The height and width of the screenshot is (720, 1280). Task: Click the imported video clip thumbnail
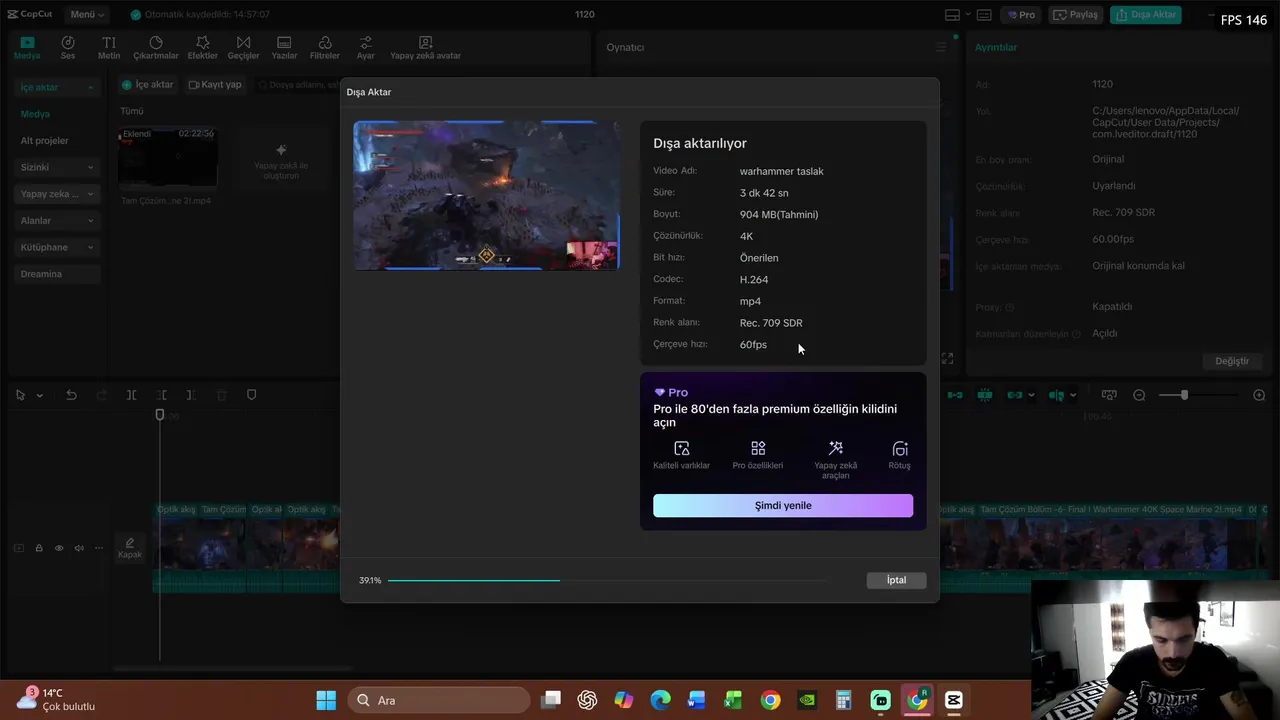point(167,157)
